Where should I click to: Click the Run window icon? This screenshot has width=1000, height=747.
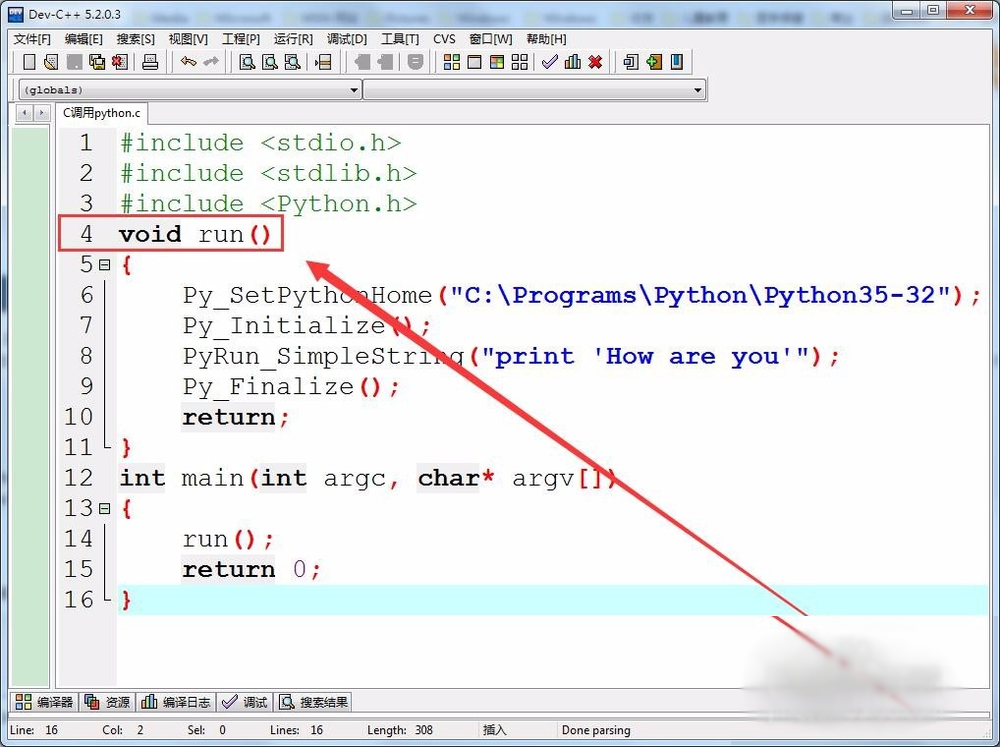[474, 62]
